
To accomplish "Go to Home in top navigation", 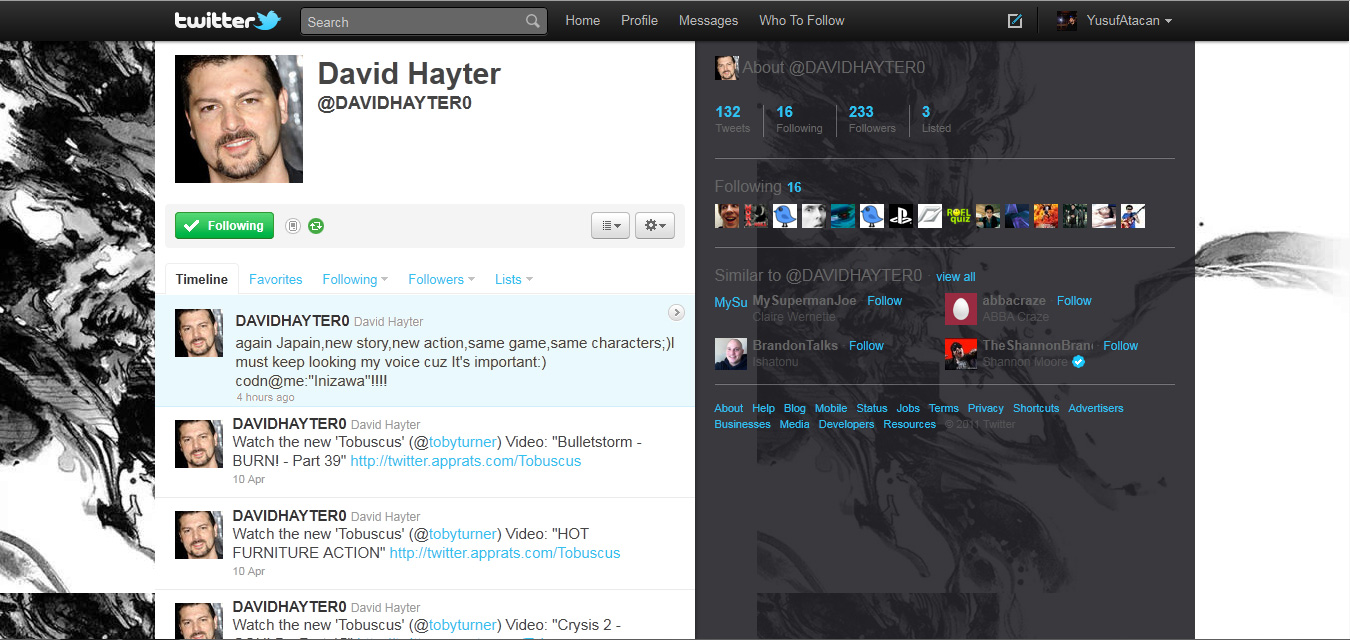I will [x=583, y=20].
